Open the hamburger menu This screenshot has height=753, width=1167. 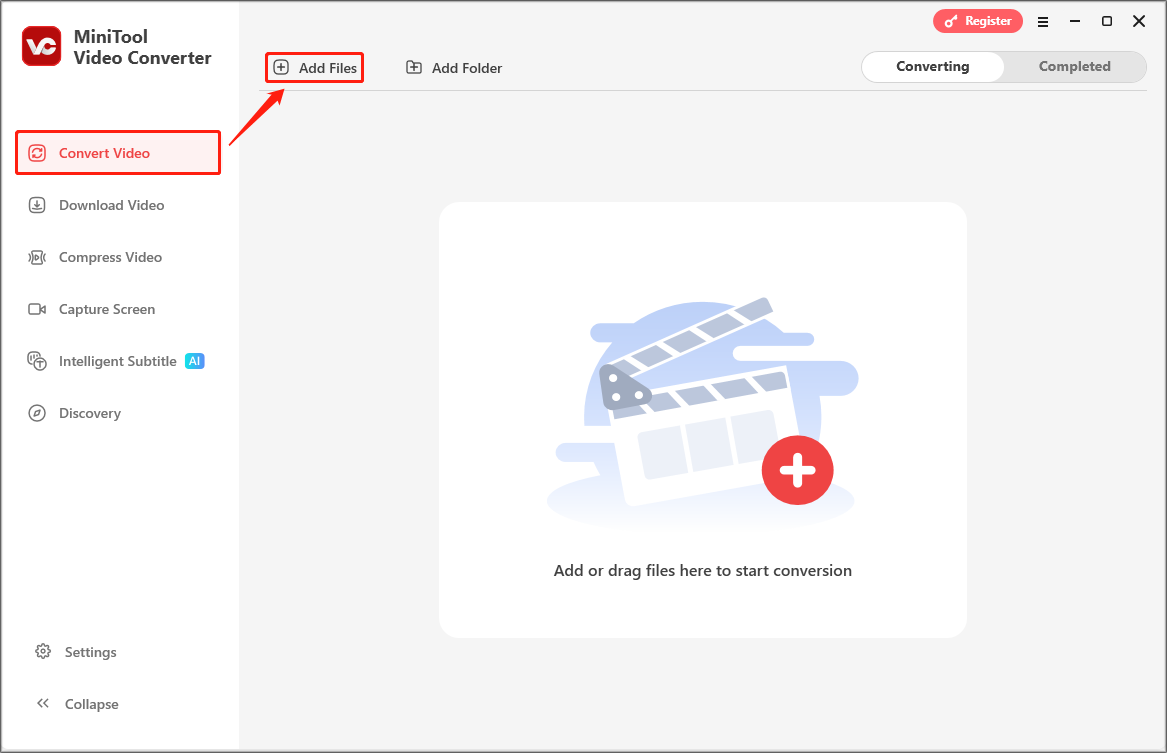[1042, 20]
